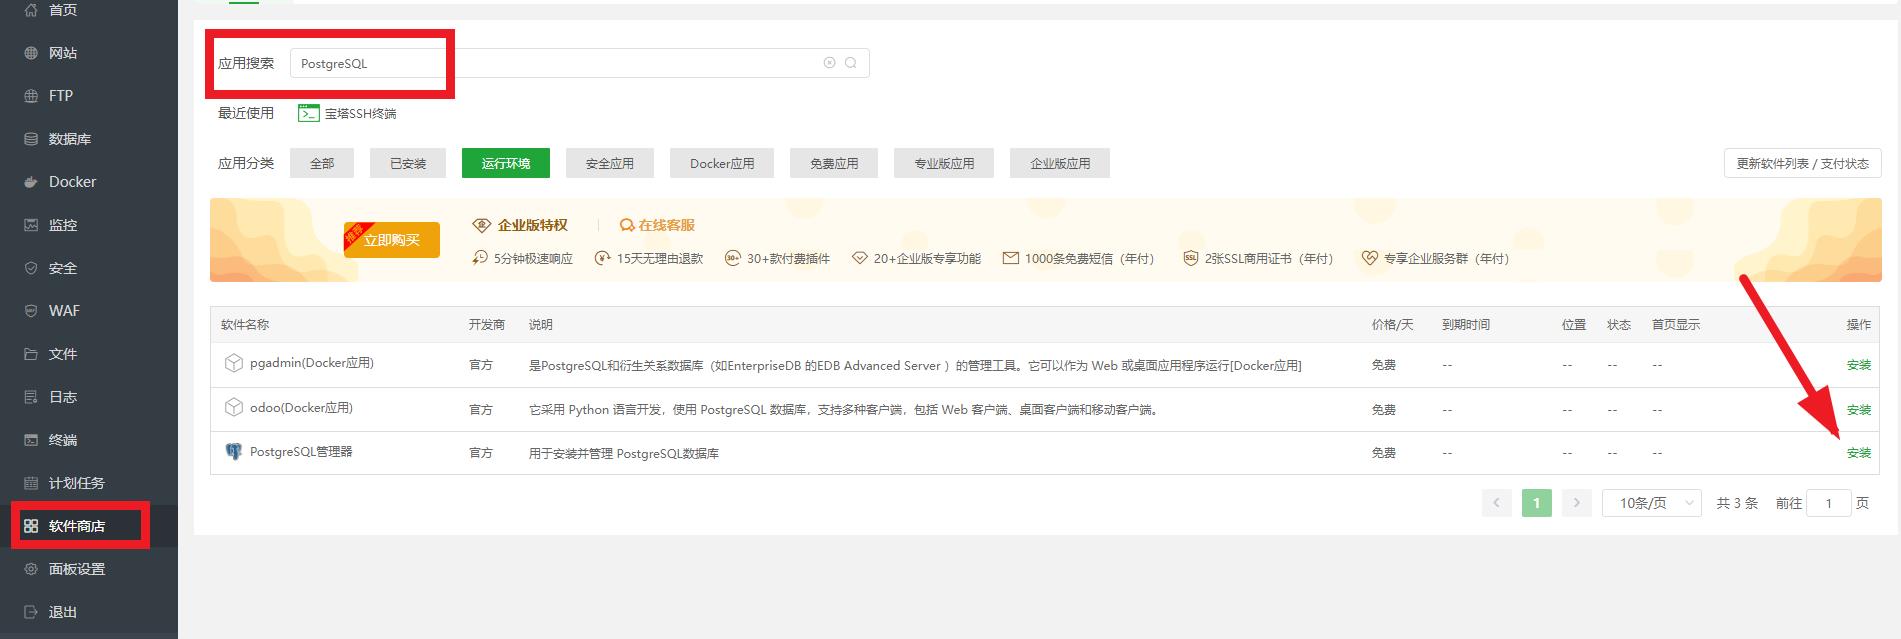Open the 首页 home icon in sidebar
The height and width of the screenshot is (639, 1901).
[31, 10]
